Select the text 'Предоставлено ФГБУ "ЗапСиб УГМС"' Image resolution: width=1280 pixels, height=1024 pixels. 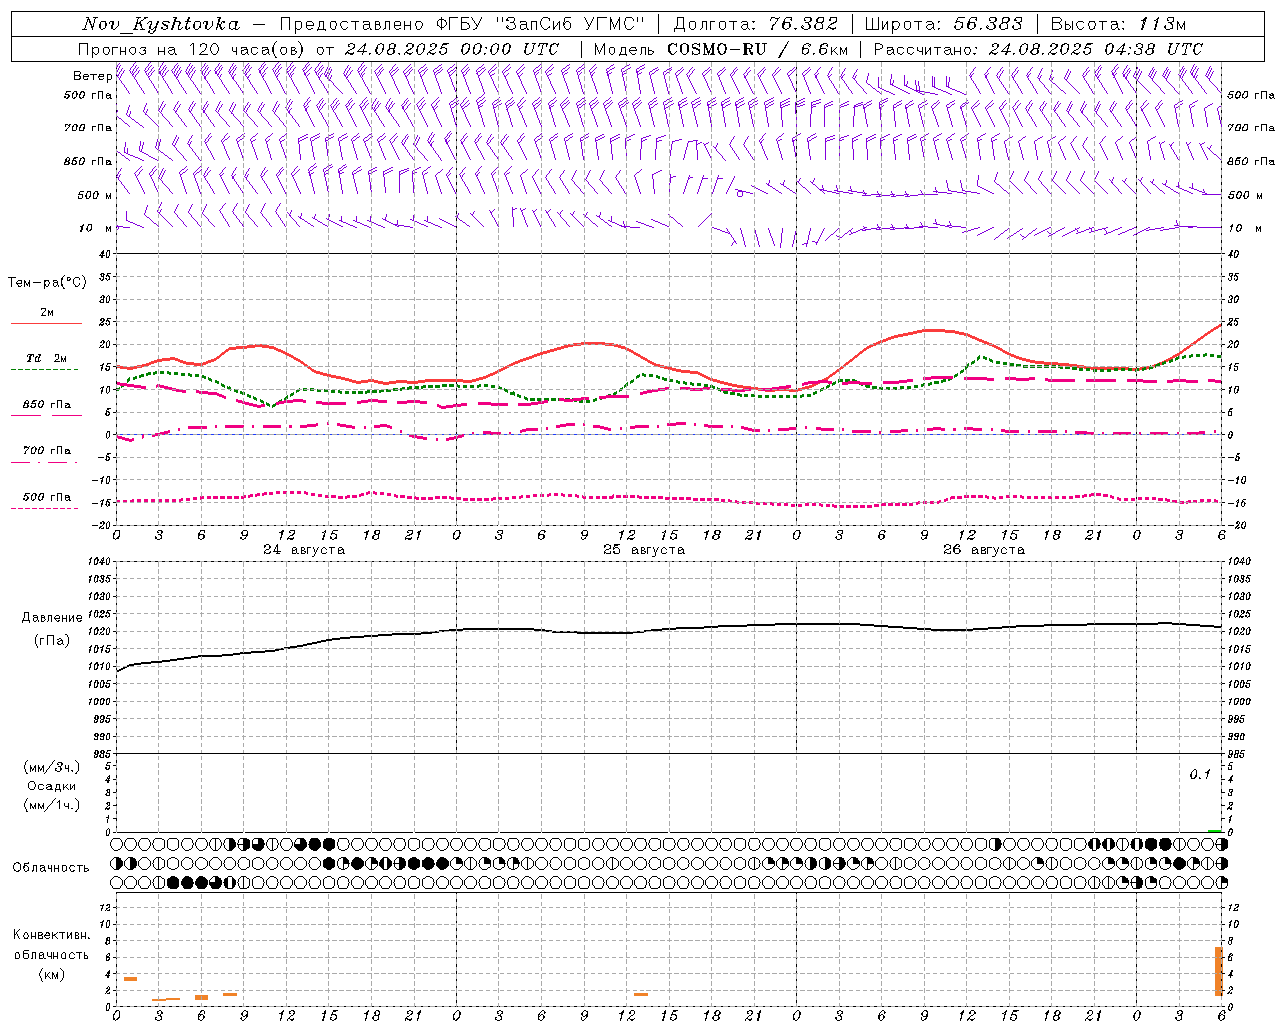click(x=462, y=24)
